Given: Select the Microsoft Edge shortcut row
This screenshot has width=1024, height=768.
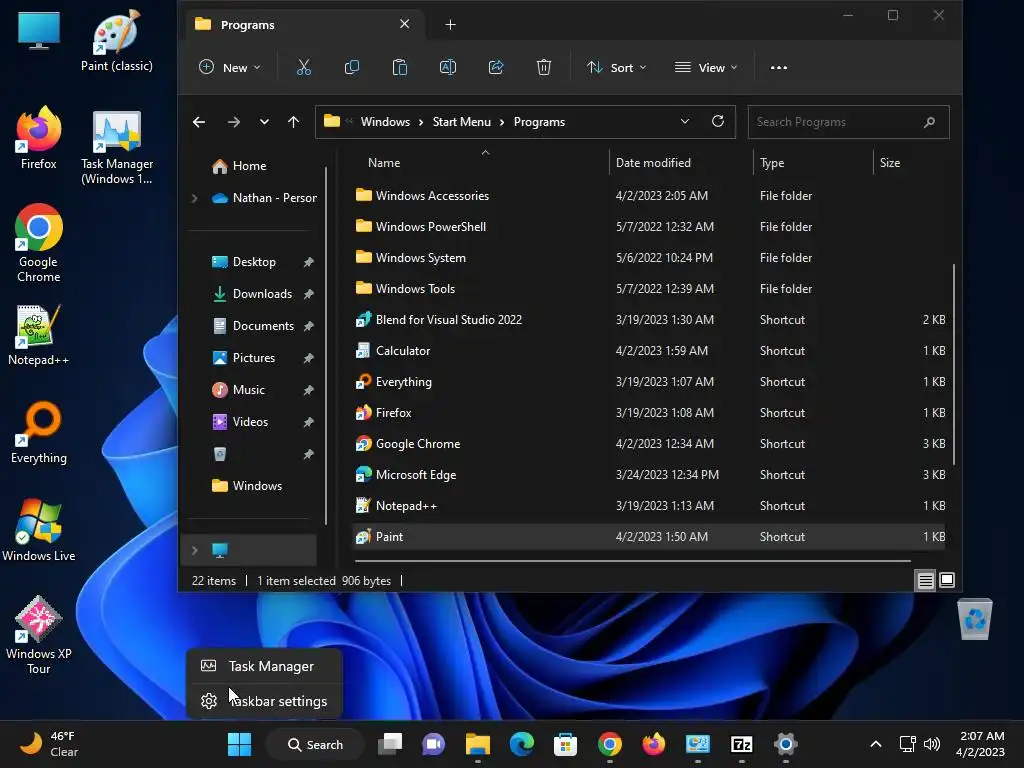Looking at the screenshot, I should (x=648, y=475).
